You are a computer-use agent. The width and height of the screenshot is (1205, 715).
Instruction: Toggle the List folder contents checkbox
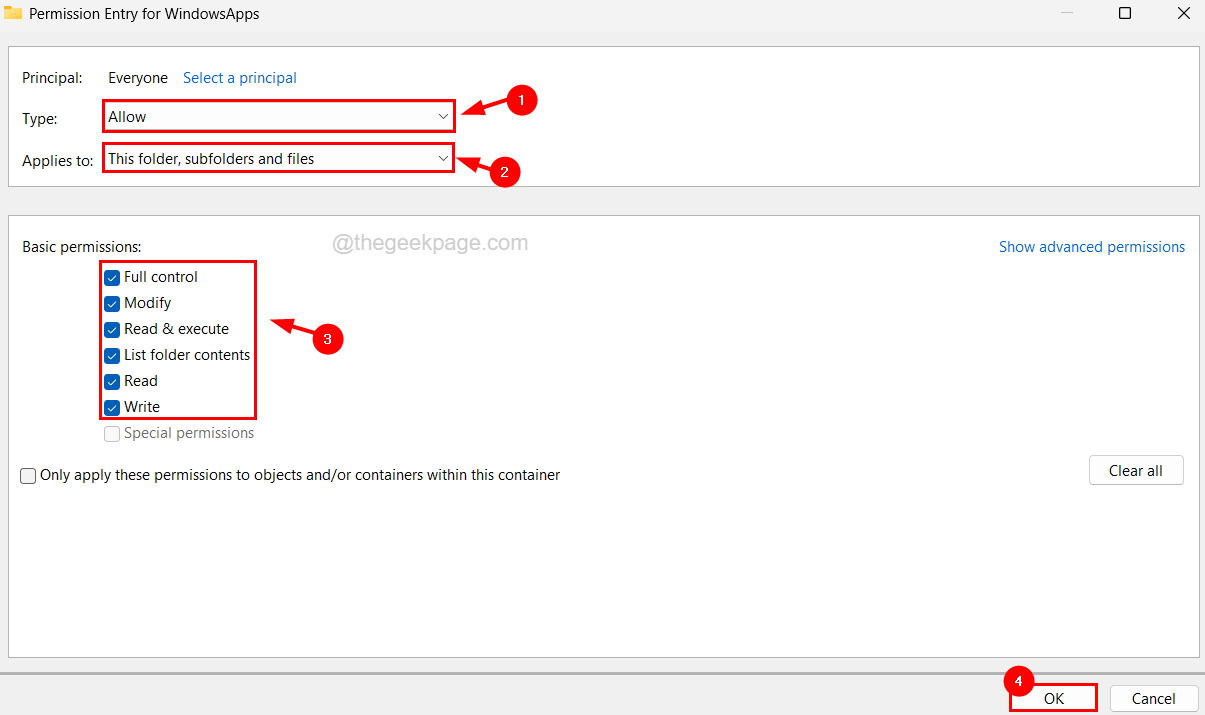(x=112, y=355)
